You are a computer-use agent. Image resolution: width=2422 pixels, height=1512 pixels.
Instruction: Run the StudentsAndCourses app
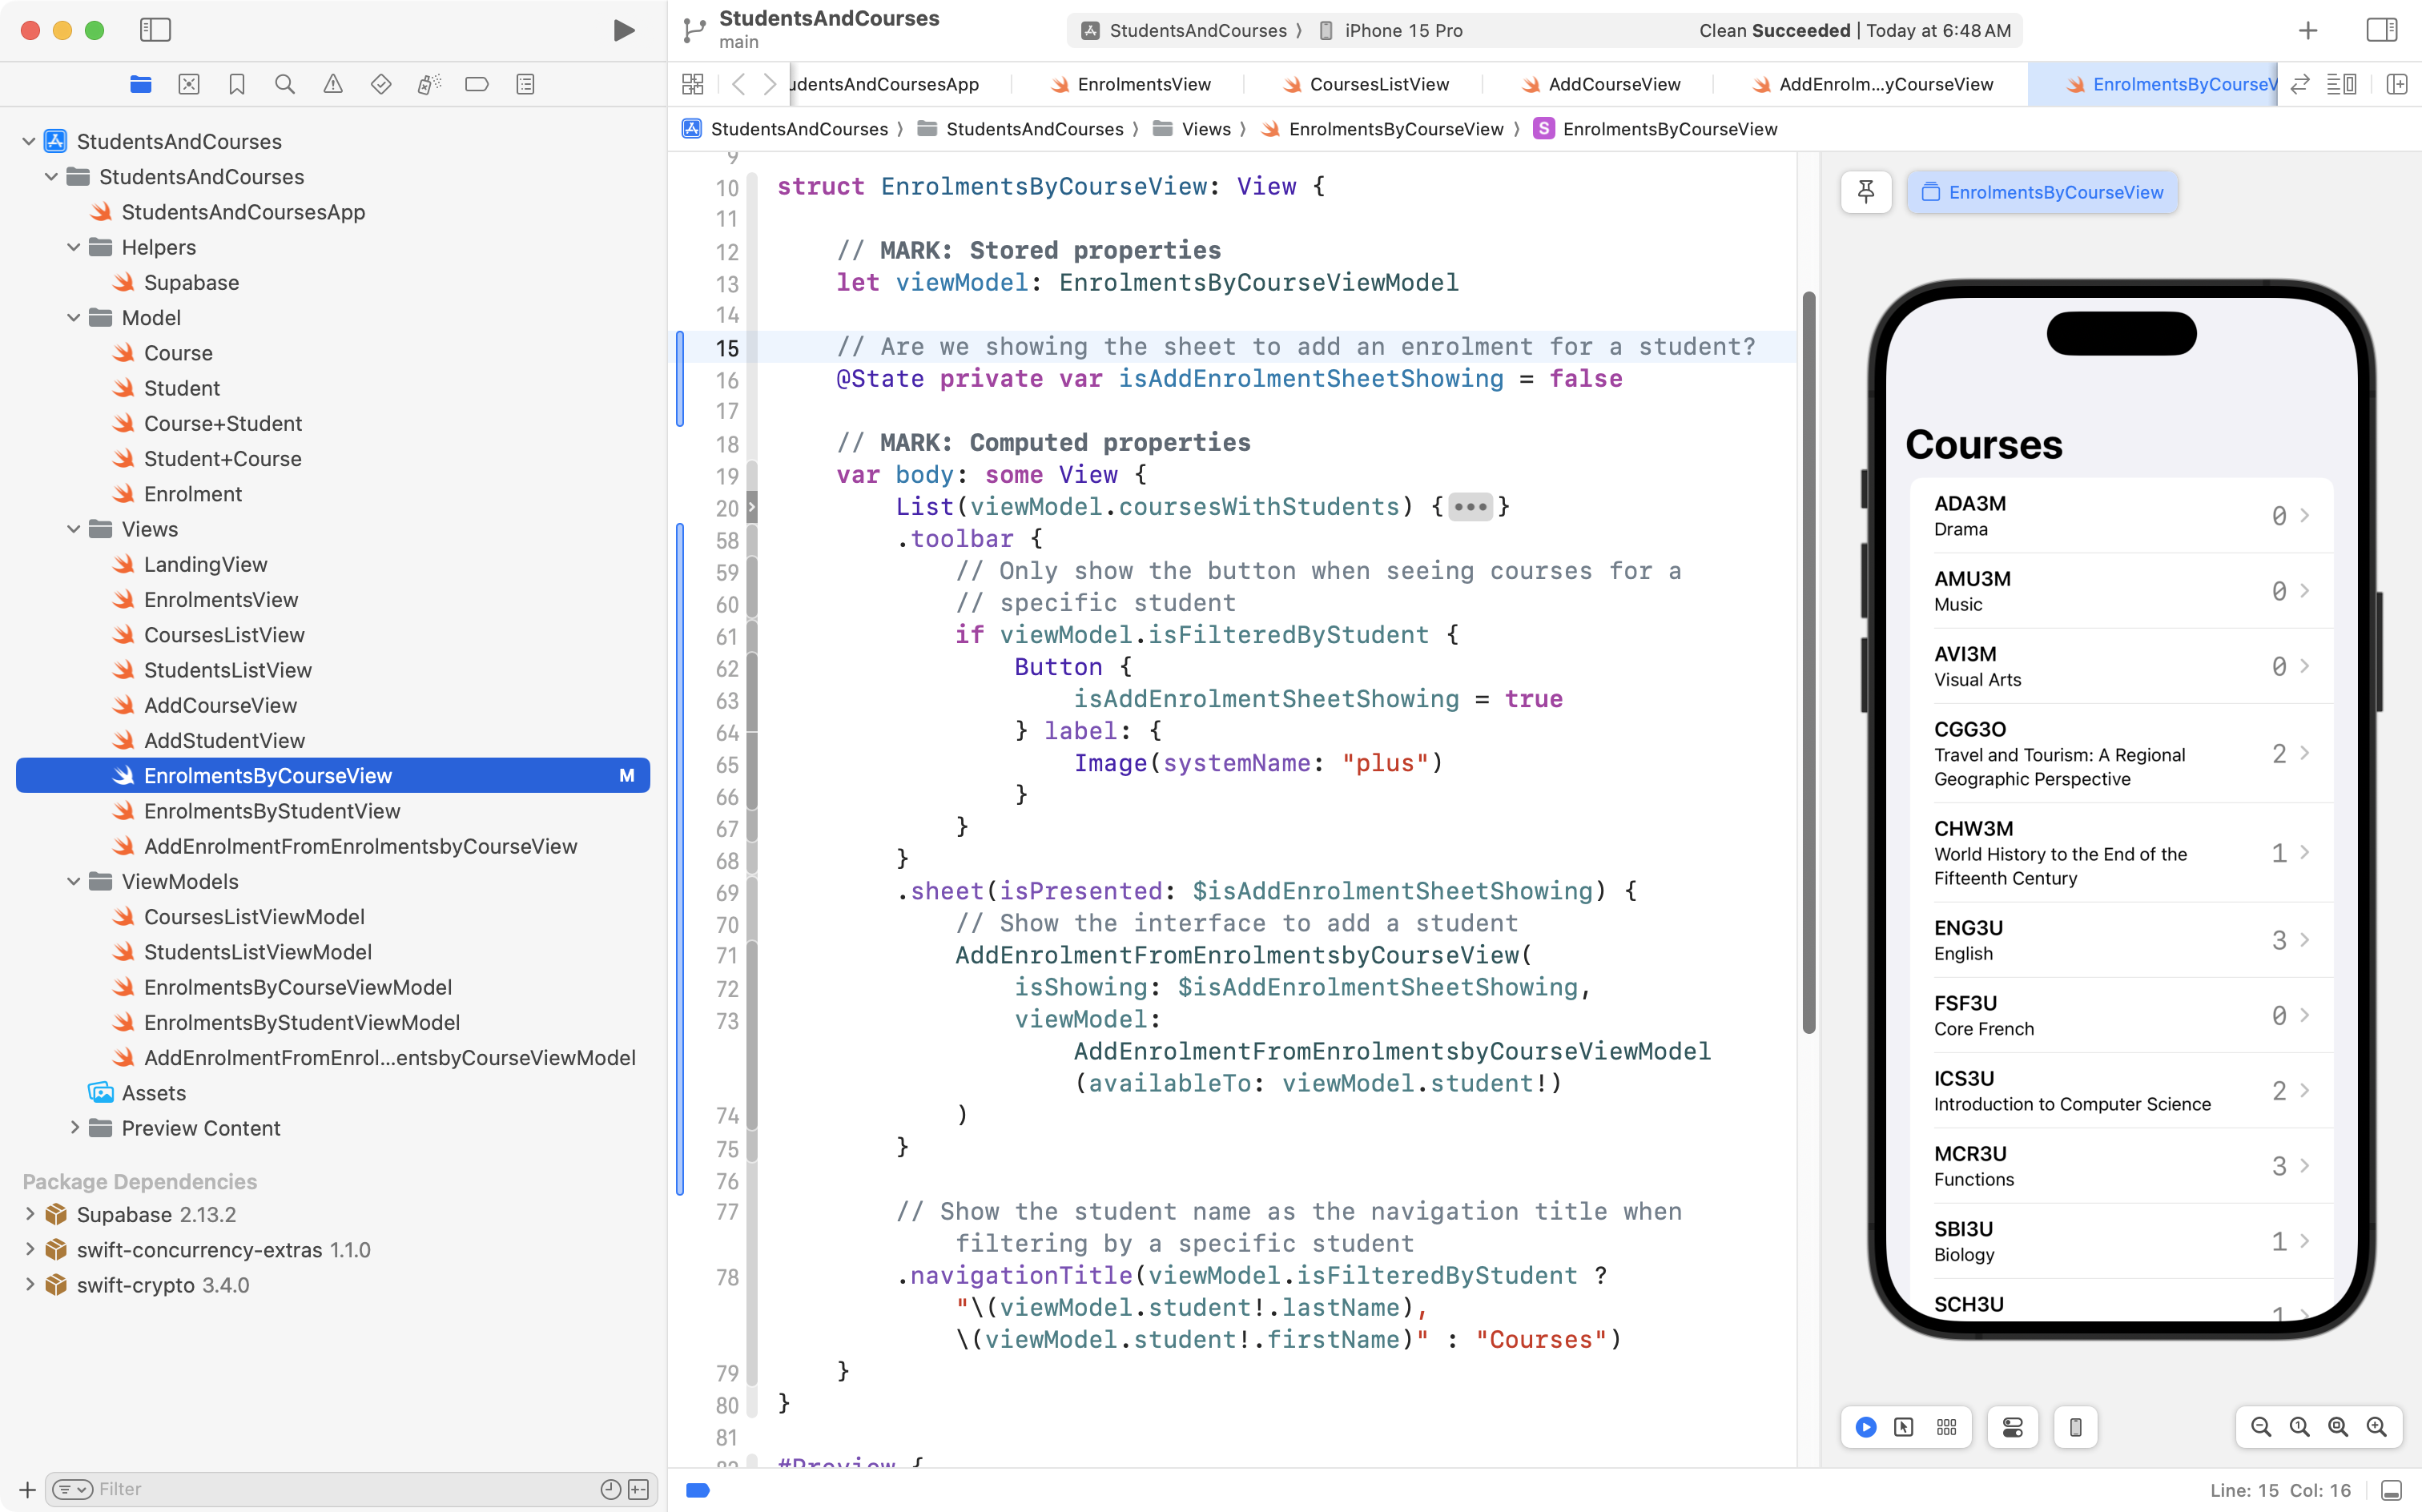coord(623,30)
